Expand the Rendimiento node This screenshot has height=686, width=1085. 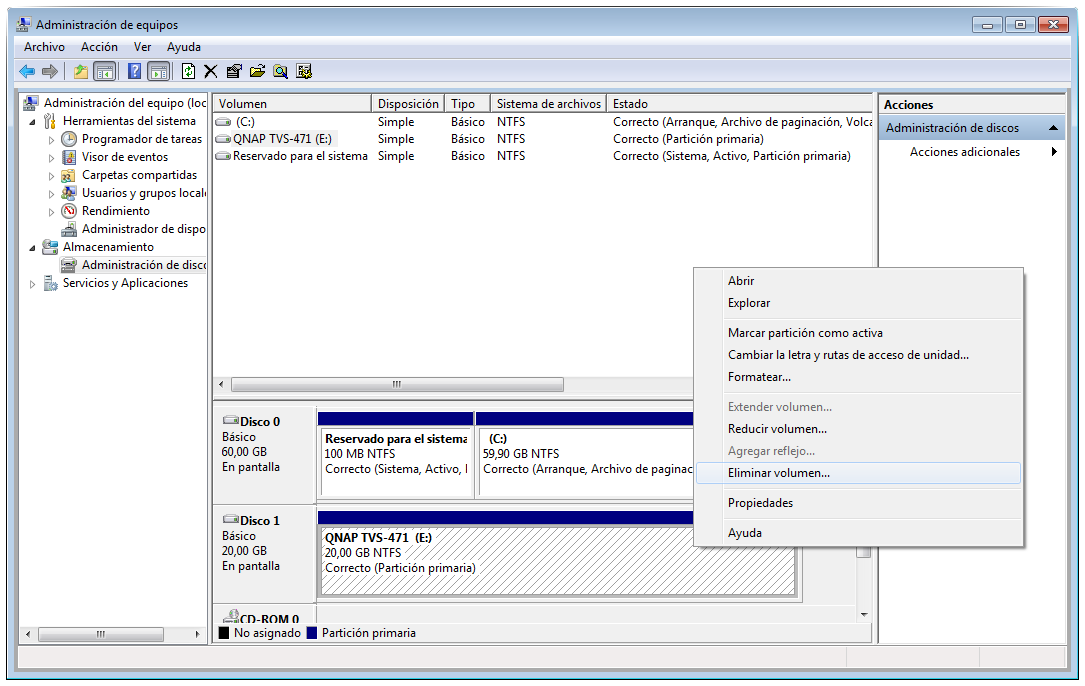51,212
